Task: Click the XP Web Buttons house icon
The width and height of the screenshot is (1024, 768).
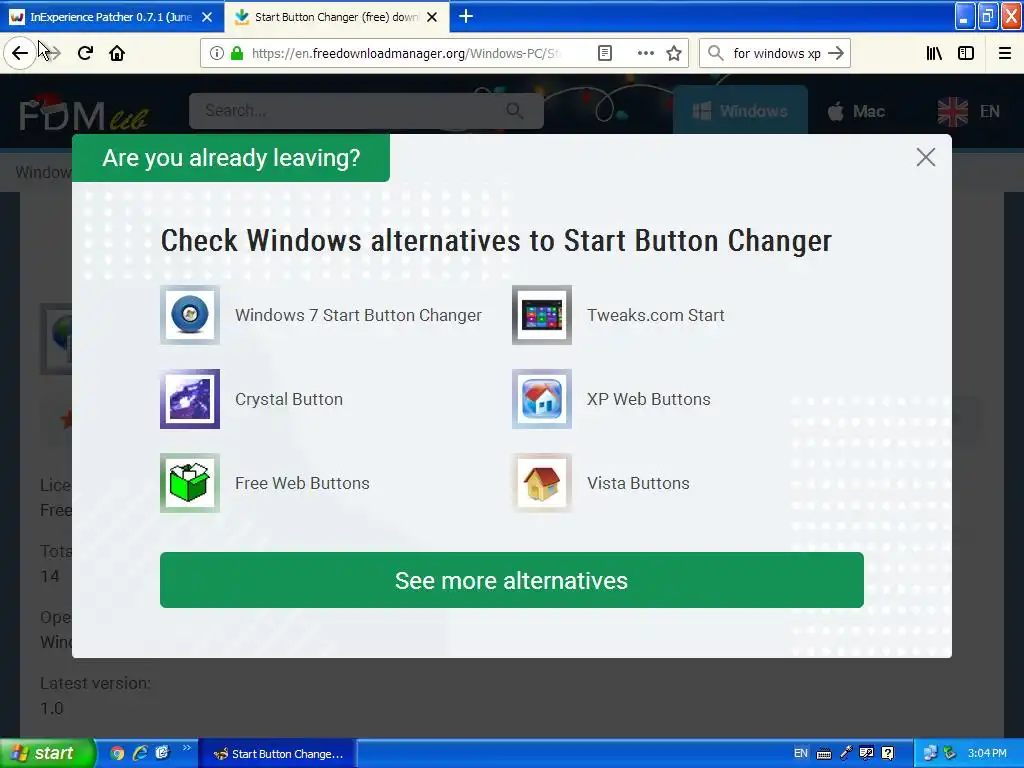Action: 541,399
